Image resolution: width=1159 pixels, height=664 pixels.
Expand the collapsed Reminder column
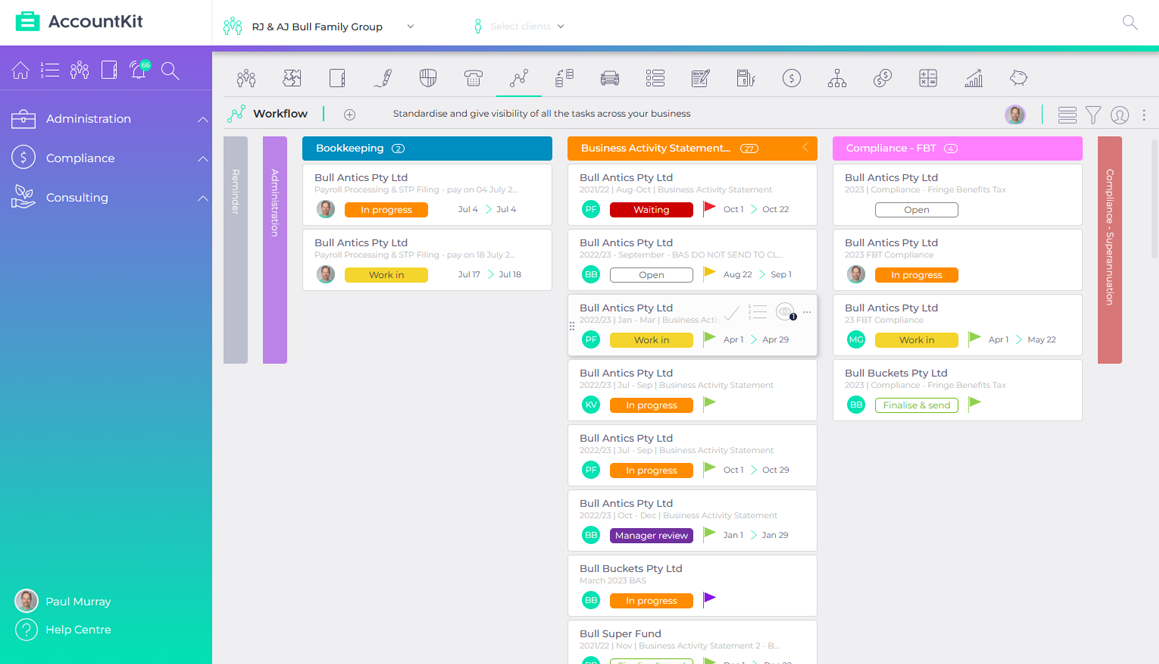coord(236,250)
